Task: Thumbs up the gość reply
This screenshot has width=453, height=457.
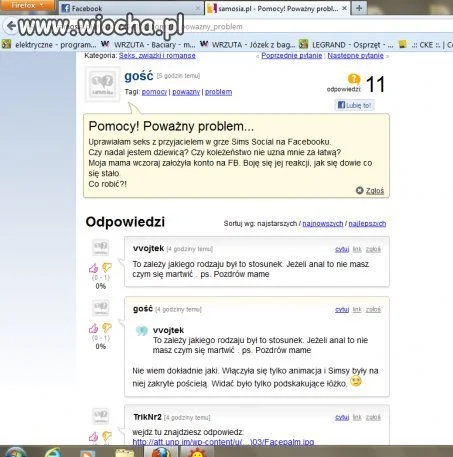Action: tap(94, 328)
